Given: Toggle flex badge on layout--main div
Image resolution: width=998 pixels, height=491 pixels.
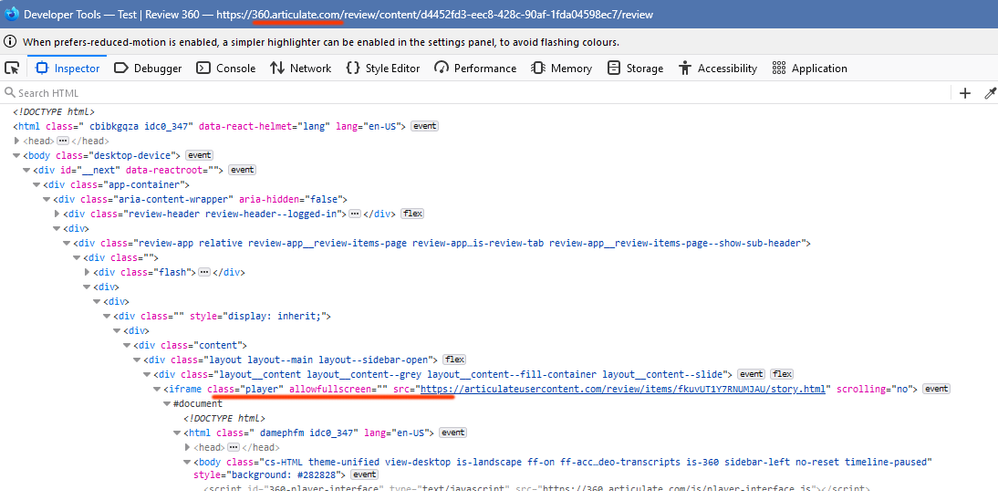Looking at the screenshot, I should 455,359.
